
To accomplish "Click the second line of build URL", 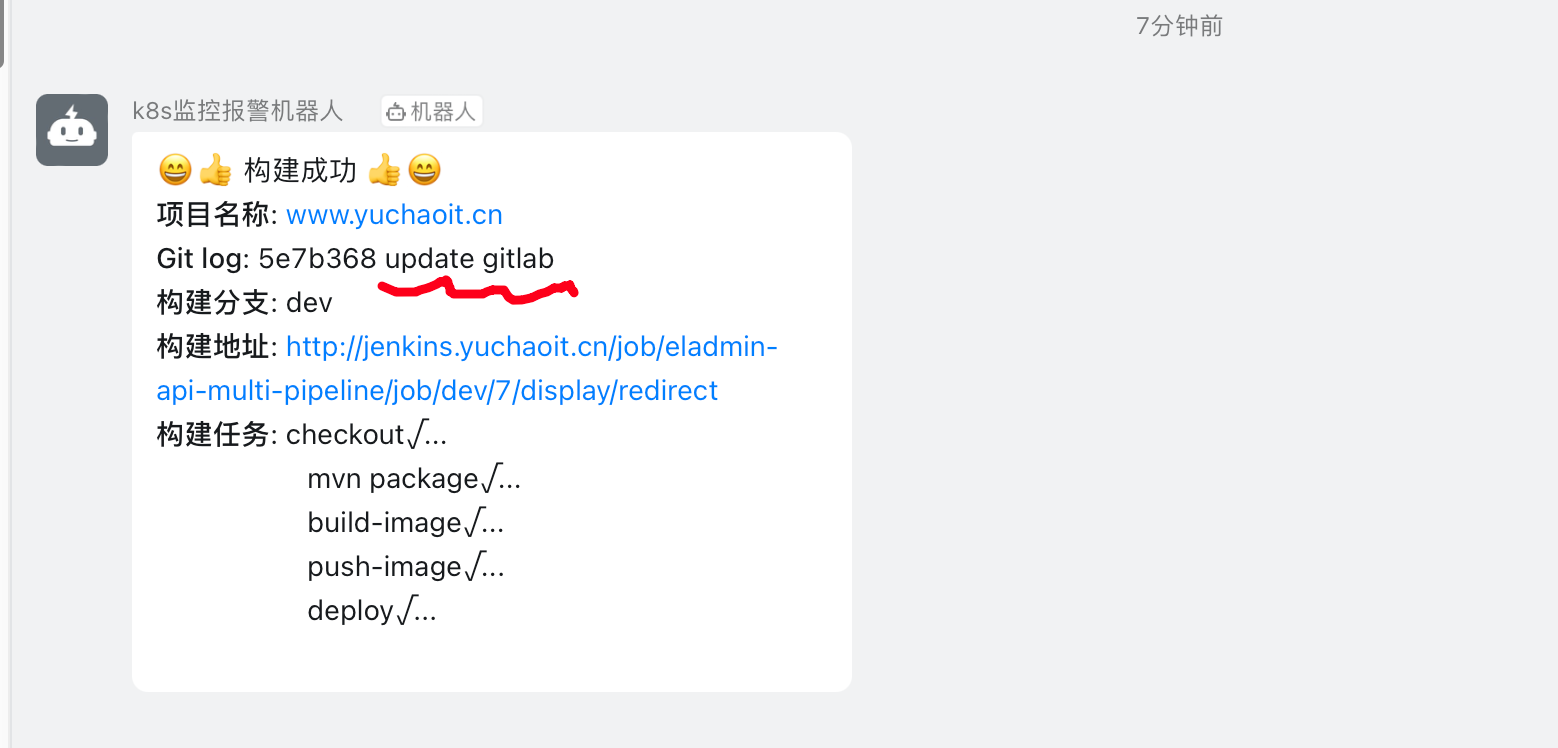I will click(x=437, y=391).
